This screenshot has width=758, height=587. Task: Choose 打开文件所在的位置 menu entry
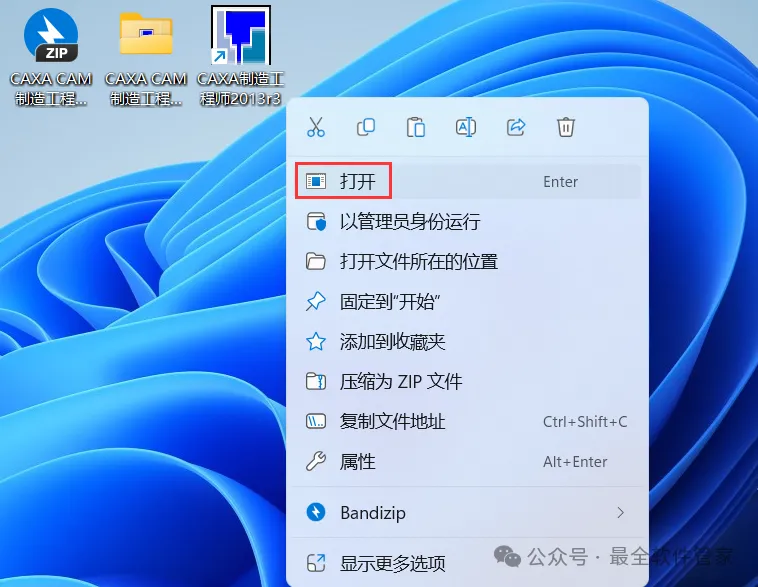(x=467, y=262)
